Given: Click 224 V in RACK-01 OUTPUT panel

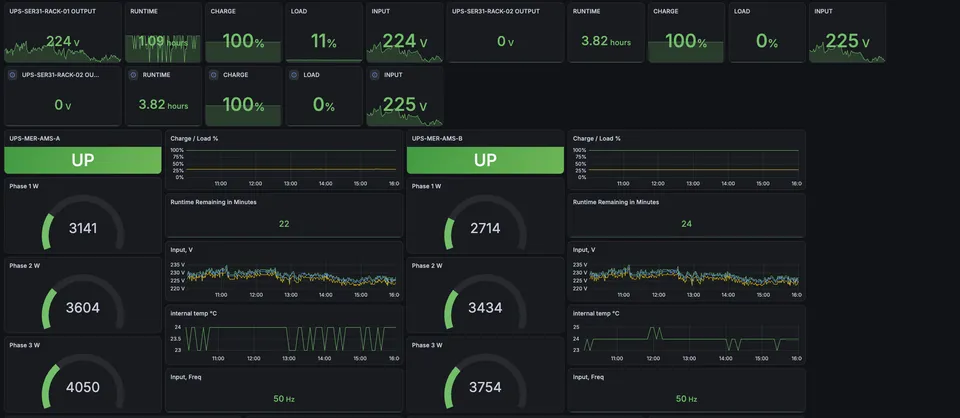Looking at the screenshot, I should coord(62,42).
